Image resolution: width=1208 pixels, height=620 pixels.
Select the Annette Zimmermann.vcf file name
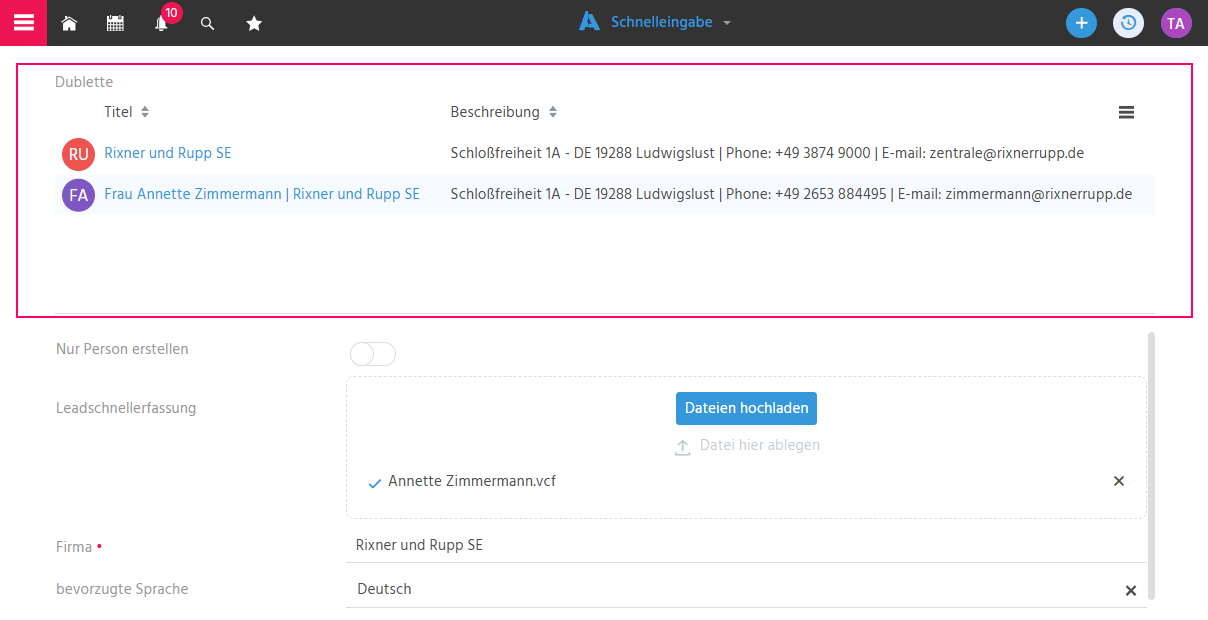pyautogui.click(x=472, y=481)
